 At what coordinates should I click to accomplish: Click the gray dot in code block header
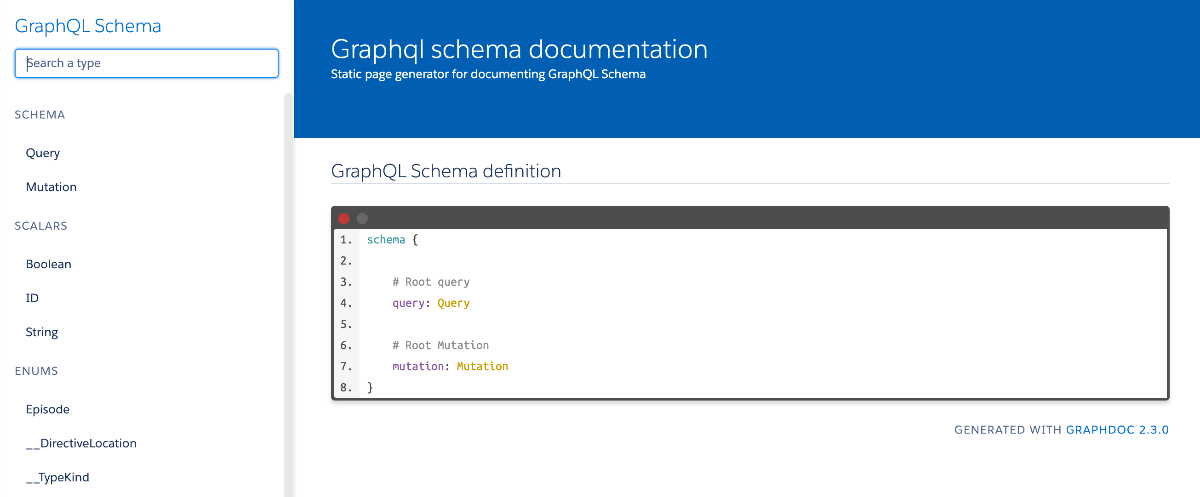(x=362, y=218)
